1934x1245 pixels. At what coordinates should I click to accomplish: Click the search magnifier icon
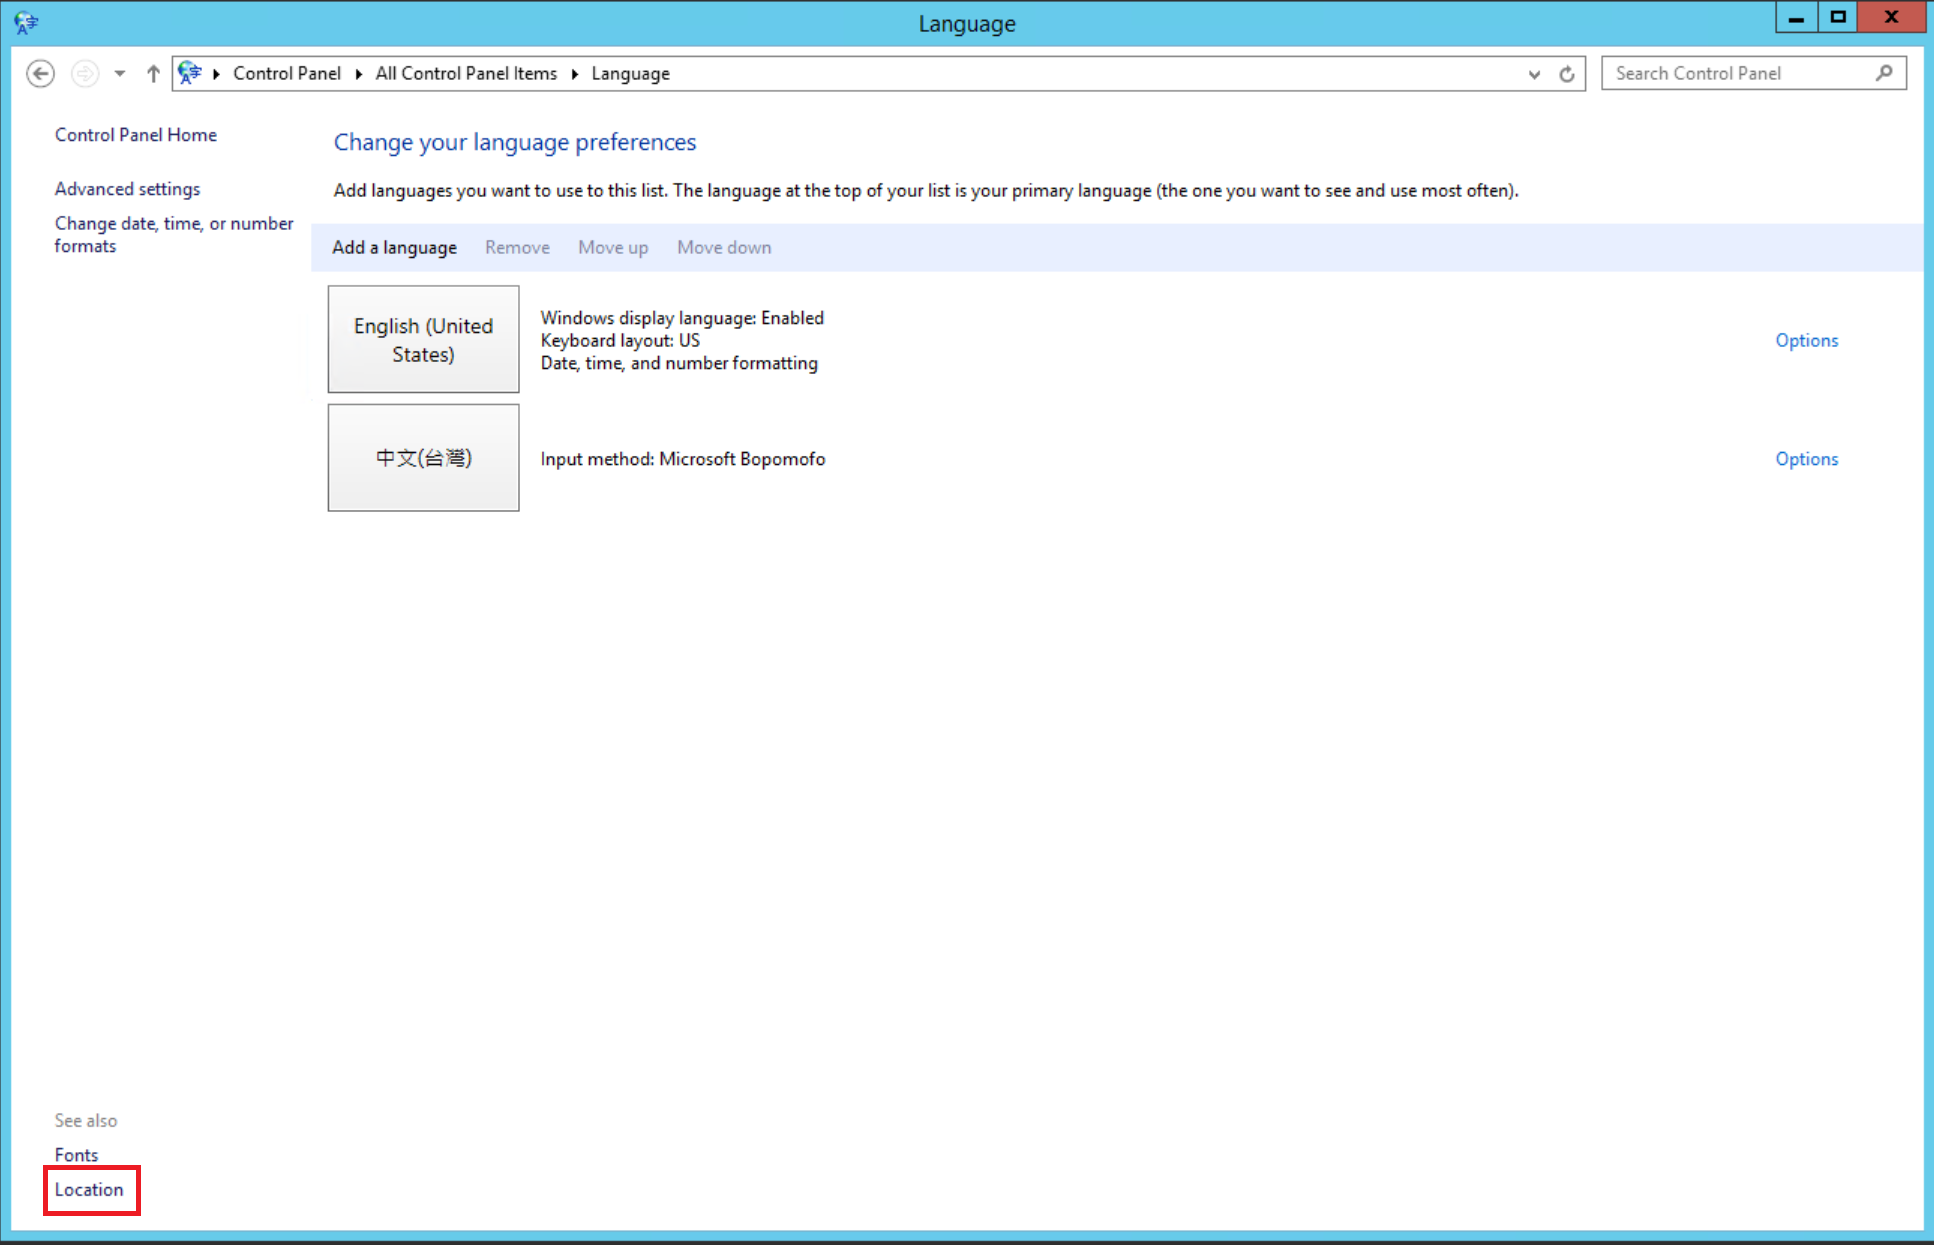[x=1884, y=73]
